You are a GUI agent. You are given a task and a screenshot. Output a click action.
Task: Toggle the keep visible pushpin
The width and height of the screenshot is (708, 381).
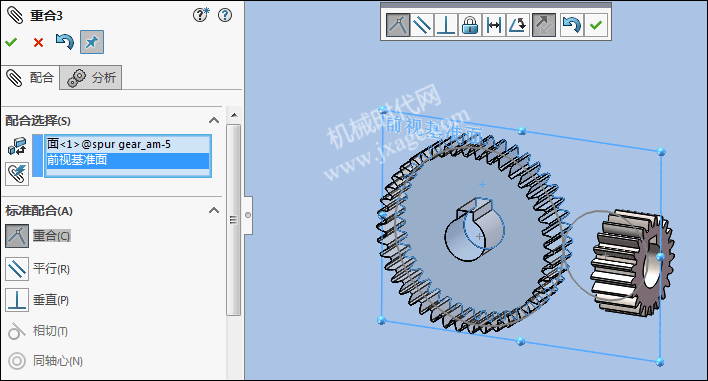(x=92, y=42)
